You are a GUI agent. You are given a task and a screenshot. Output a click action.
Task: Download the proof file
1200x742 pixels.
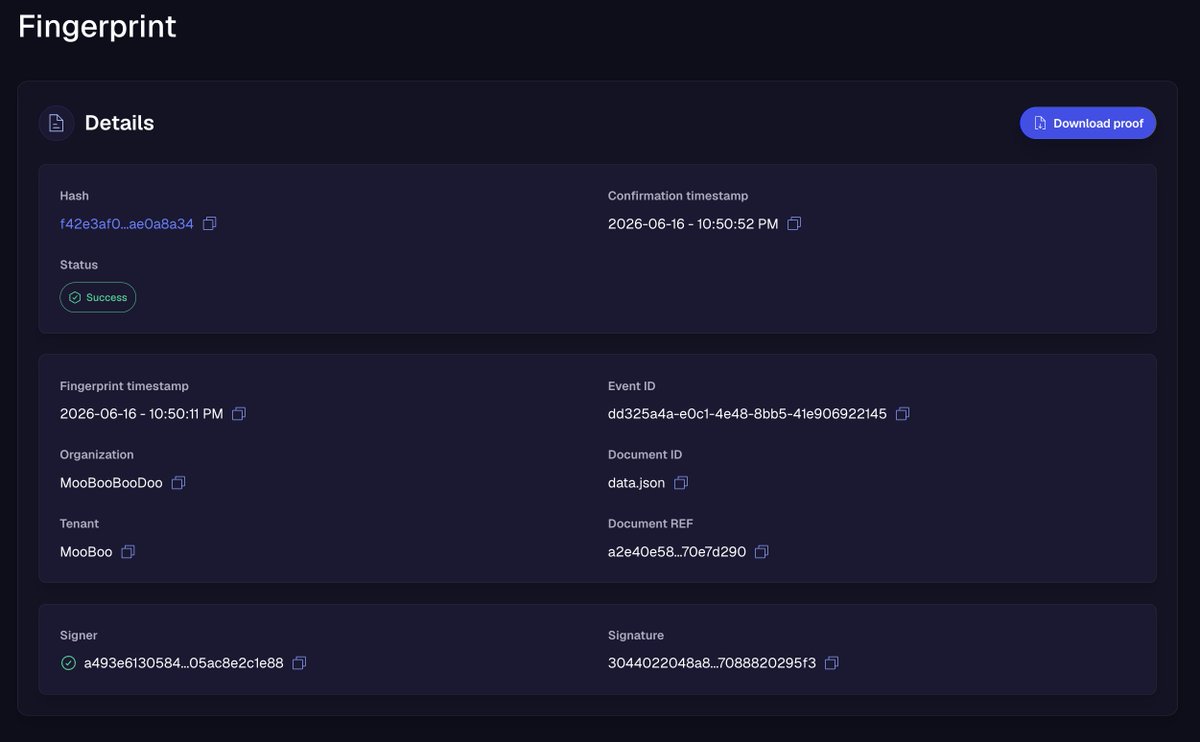[x=1088, y=123]
